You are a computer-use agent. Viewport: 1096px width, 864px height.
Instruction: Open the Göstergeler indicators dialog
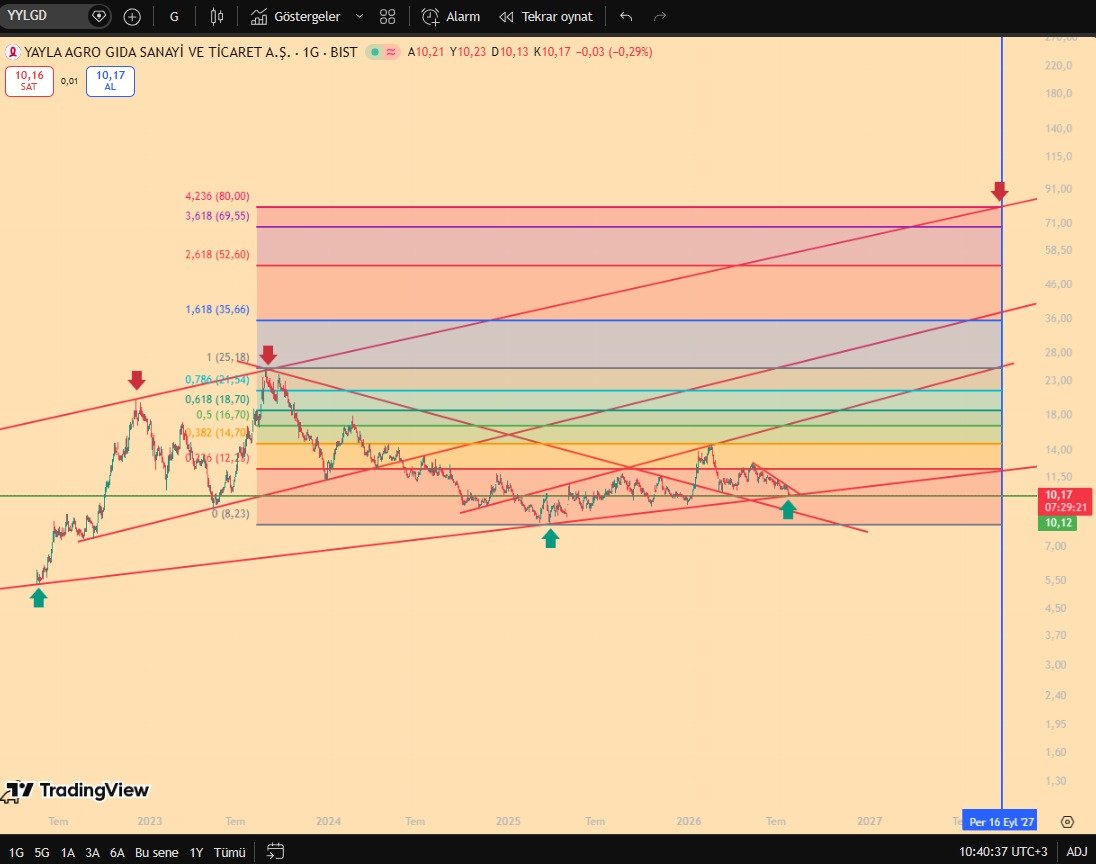pyautogui.click(x=296, y=17)
